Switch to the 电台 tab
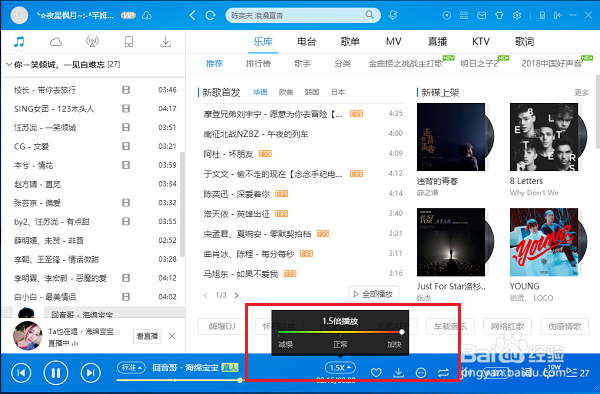Image resolution: width=600 pixels, height=394 pixels. click(307, 41)
